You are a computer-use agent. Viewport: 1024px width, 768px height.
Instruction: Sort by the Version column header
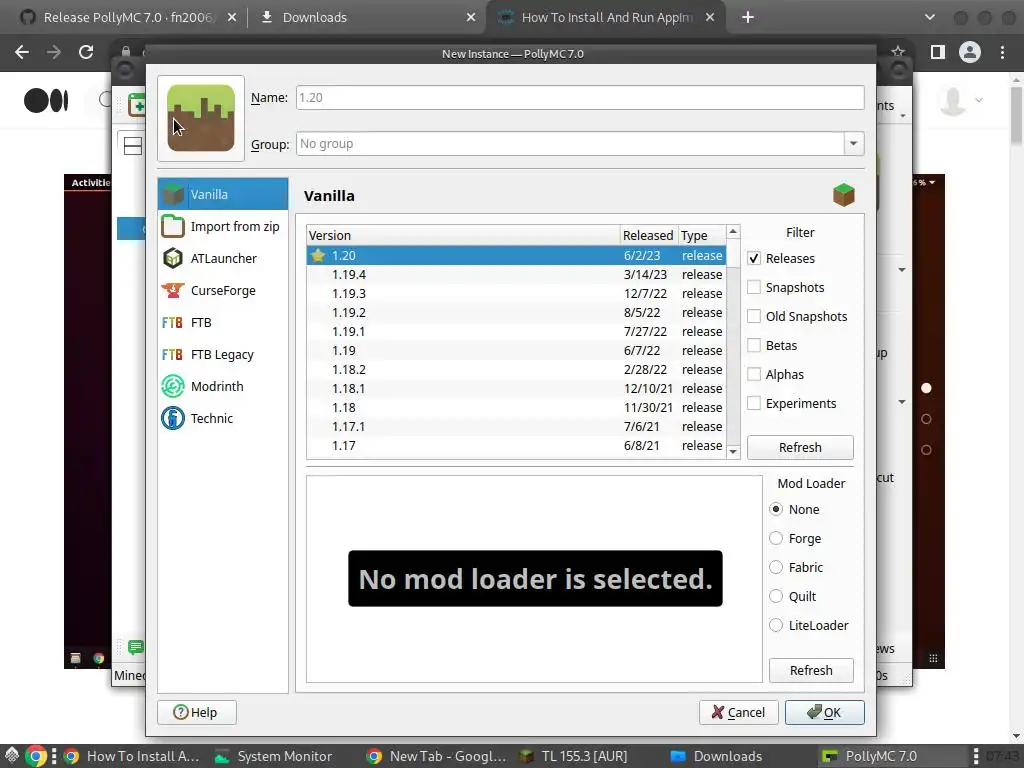(x=463, y=235)
